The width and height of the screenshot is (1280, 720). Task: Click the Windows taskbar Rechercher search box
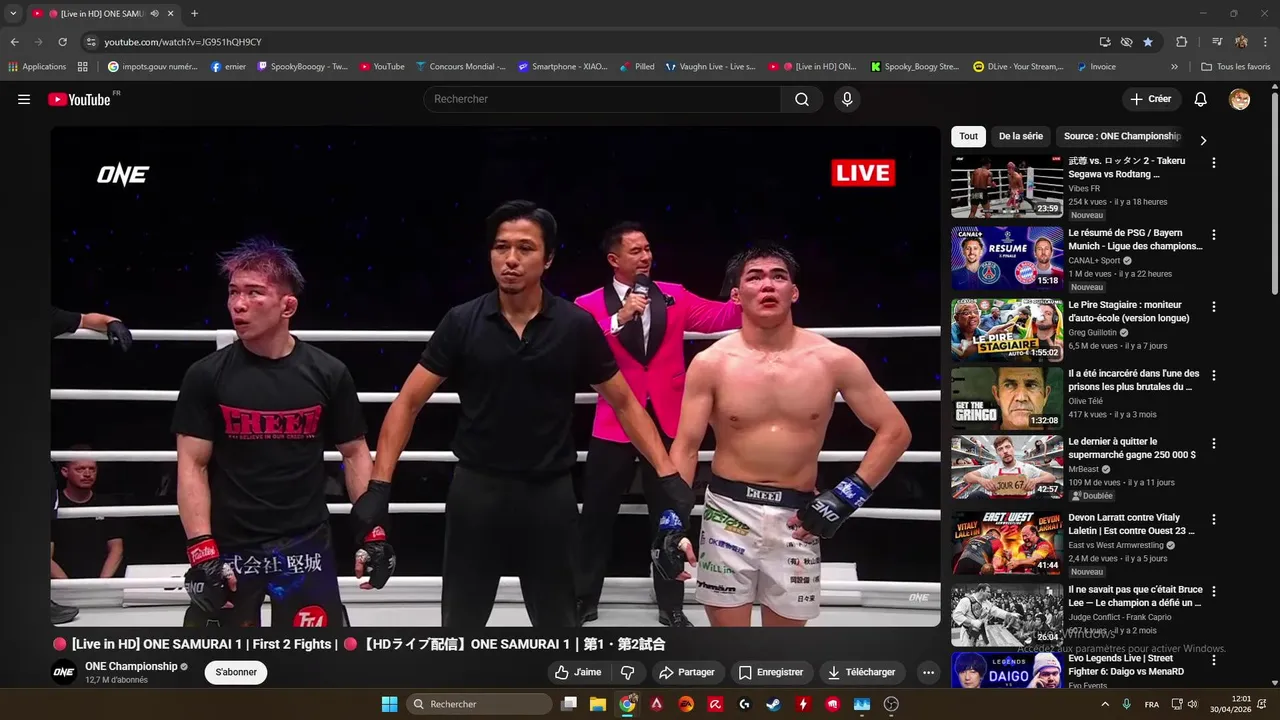point(479,704)
